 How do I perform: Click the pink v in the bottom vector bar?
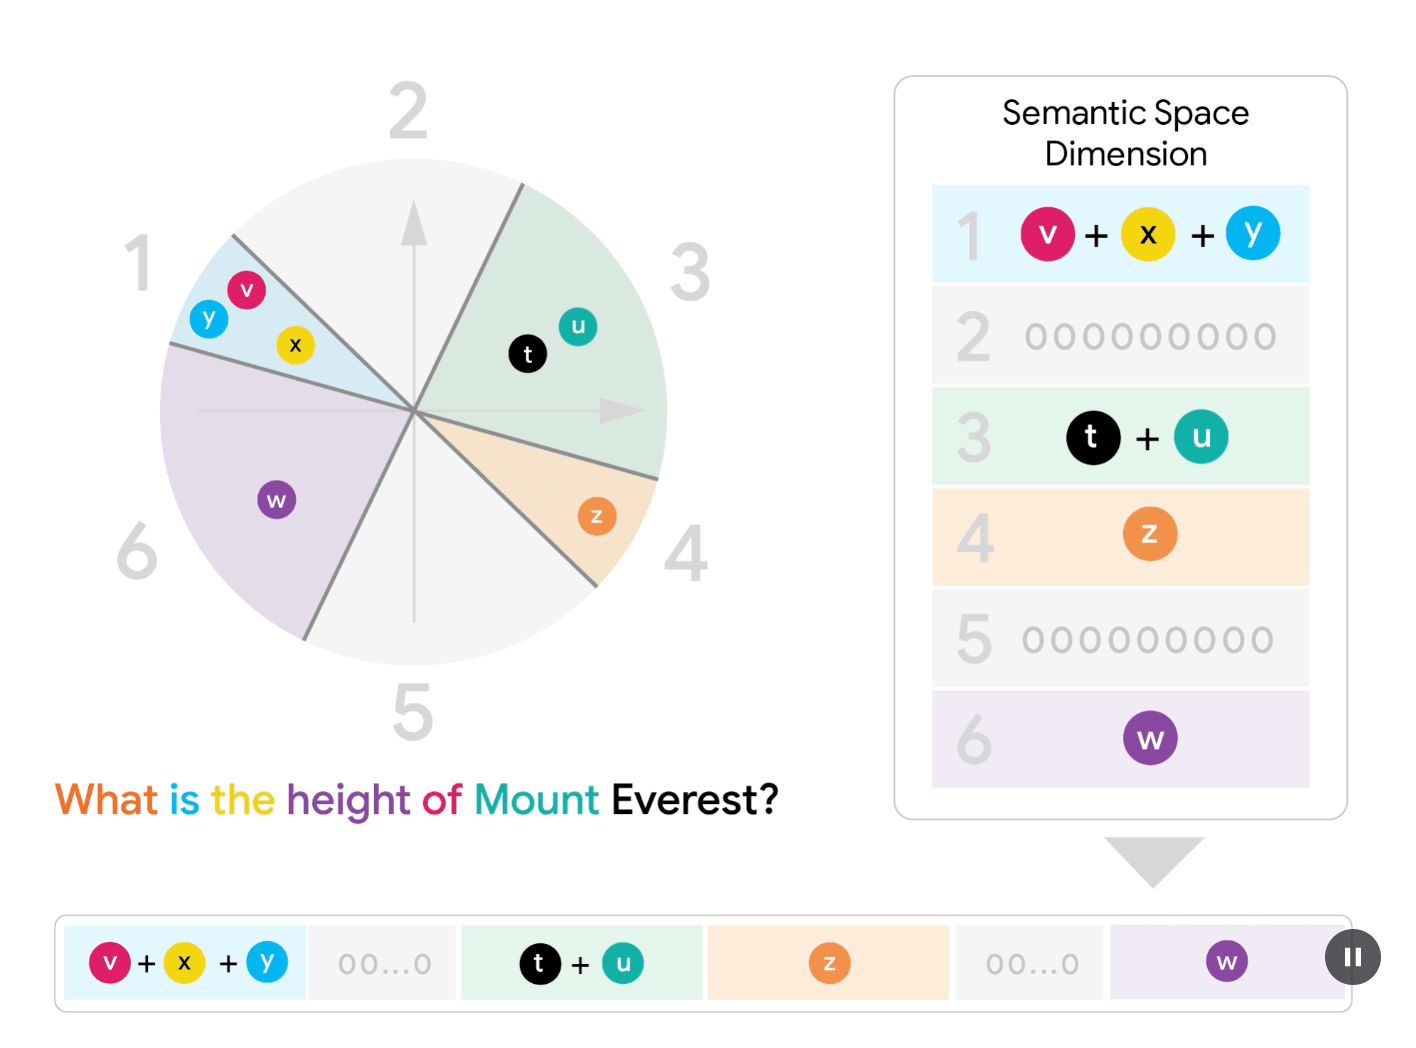[110, 962]
